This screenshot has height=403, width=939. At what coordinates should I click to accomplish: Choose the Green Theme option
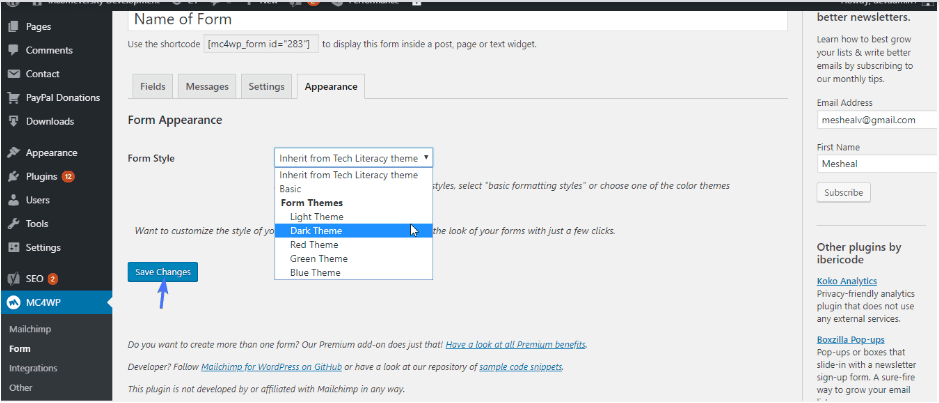click(x=353, y=259)
